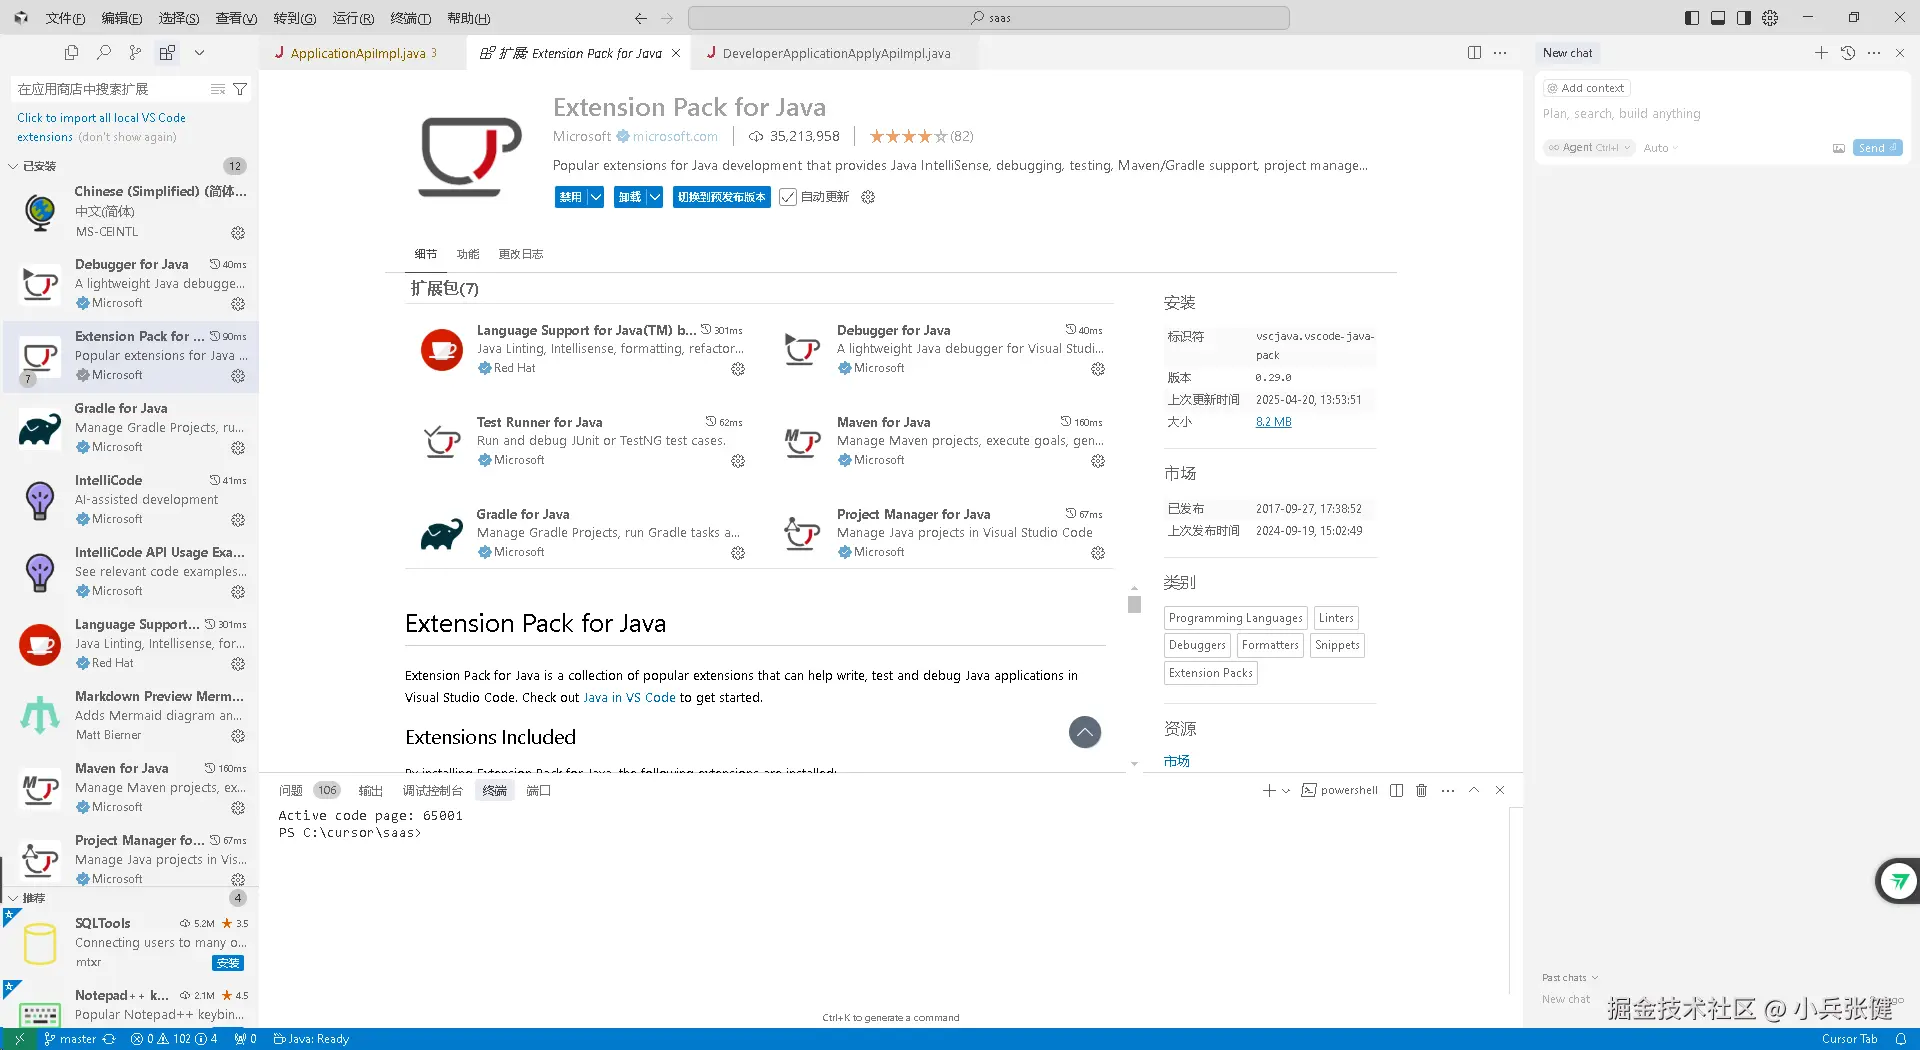This screenshot has height=1050, width=1920.
Task: Kill the terminal with trash icon
Action: [1421, 791]
